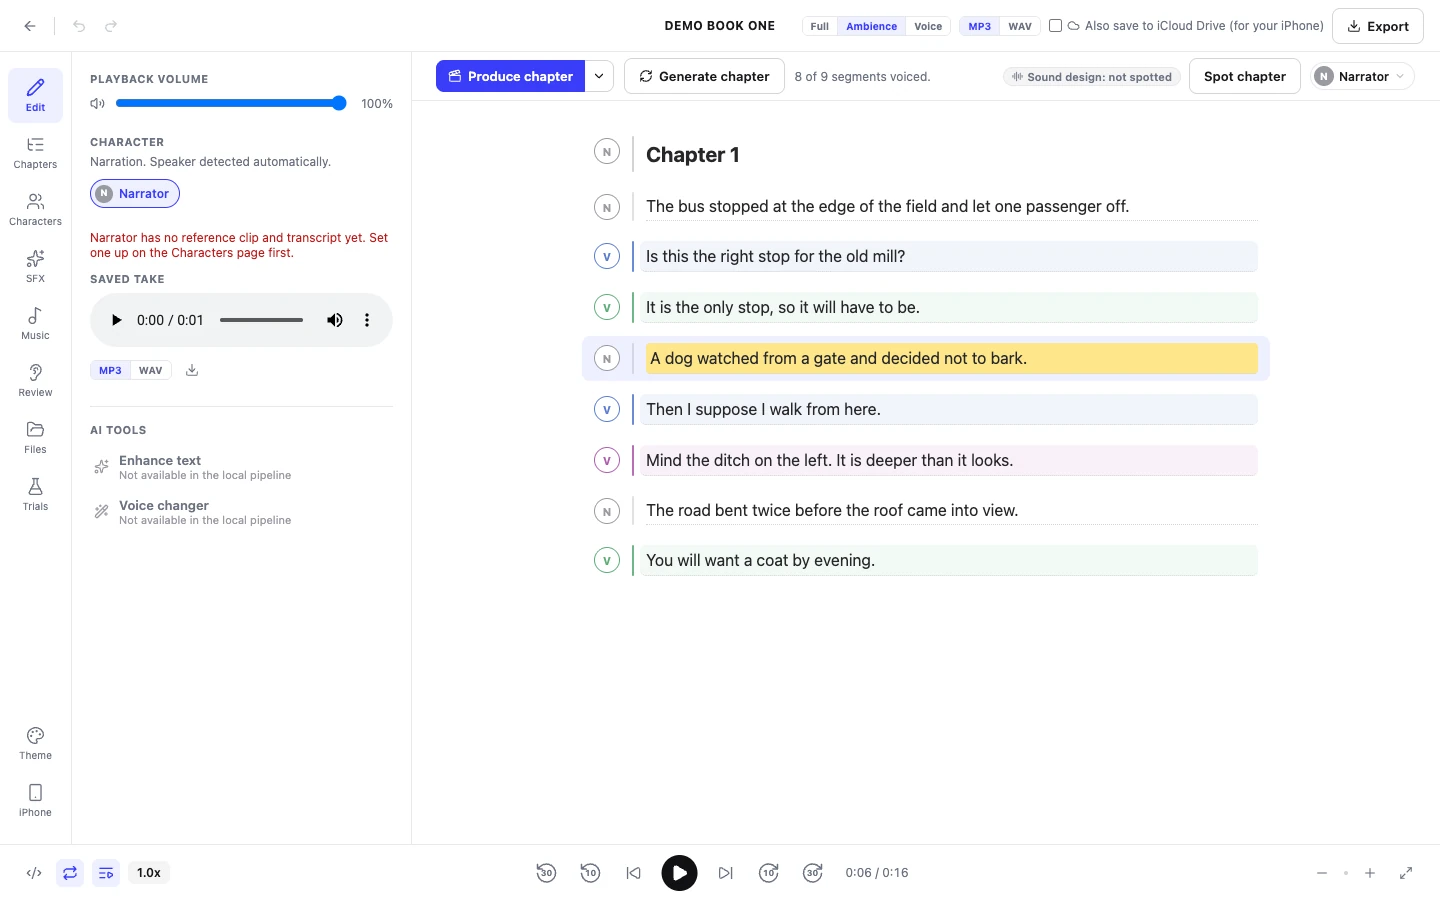1440x900 pixels.
Task: Toggle the playlist follow button in bottom bar
Action: click(106, 873)
